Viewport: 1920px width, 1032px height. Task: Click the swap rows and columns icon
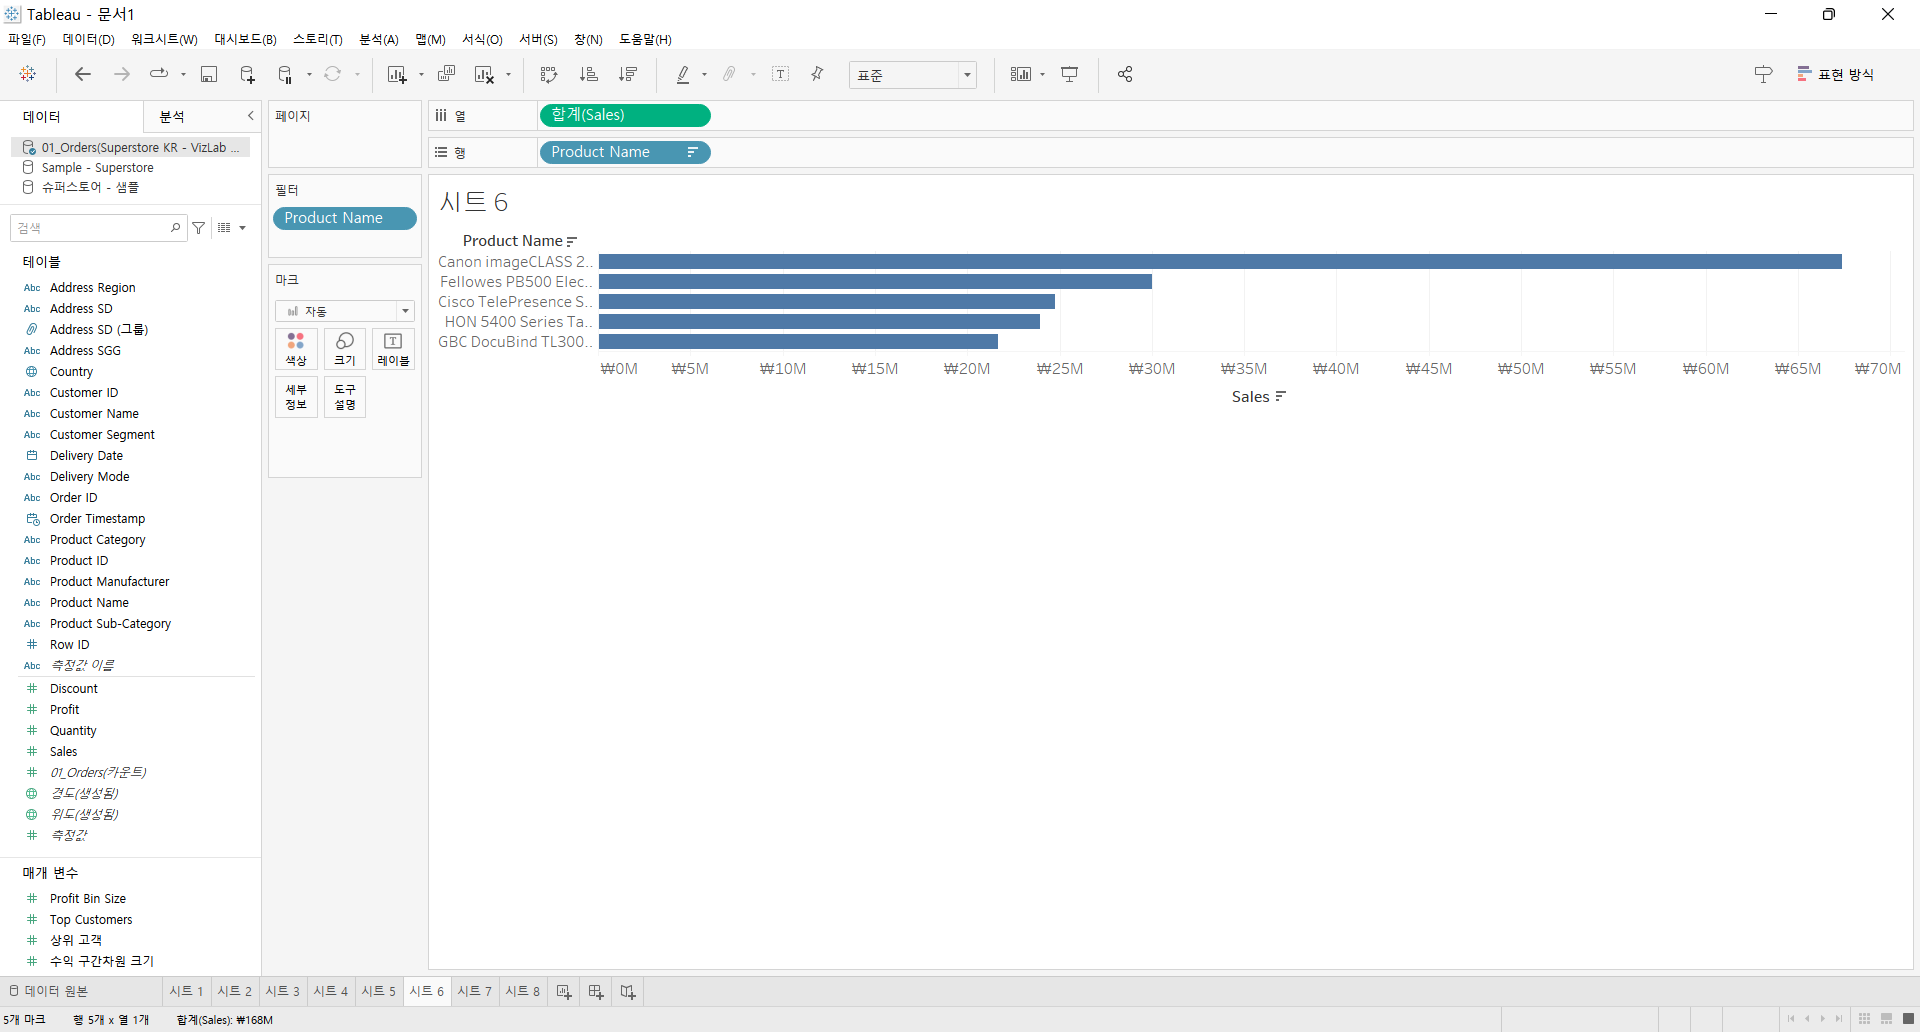click(x=548, y=74)
